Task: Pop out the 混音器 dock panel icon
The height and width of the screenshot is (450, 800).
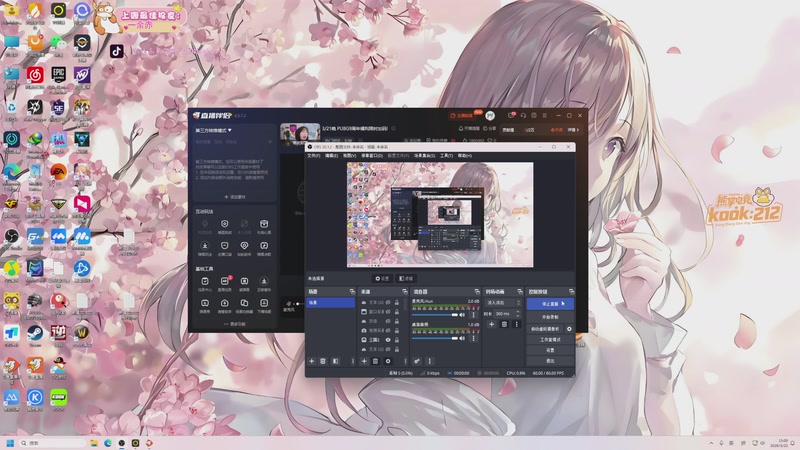Action: pyautogui.click(x=477, y=291)
